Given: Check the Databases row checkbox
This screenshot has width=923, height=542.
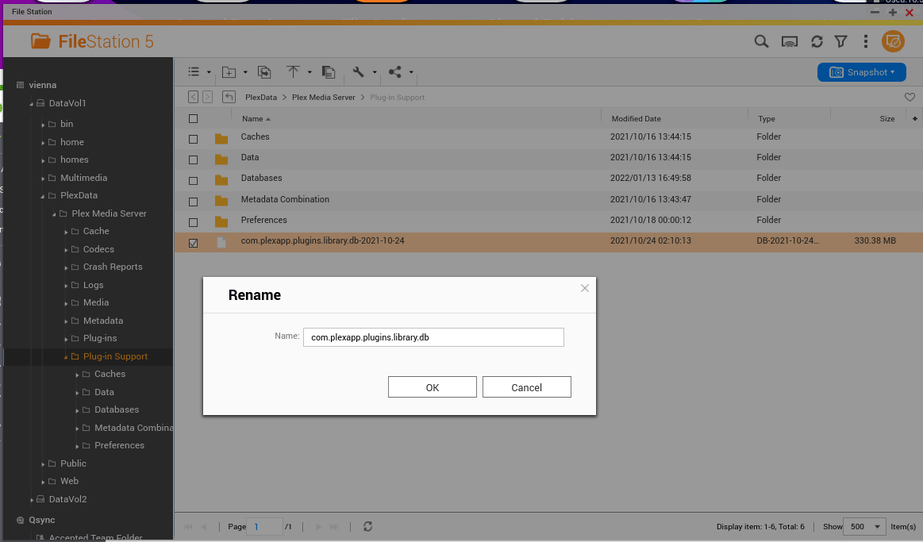Looking at the screenshot, I should [x=193, y=181].
